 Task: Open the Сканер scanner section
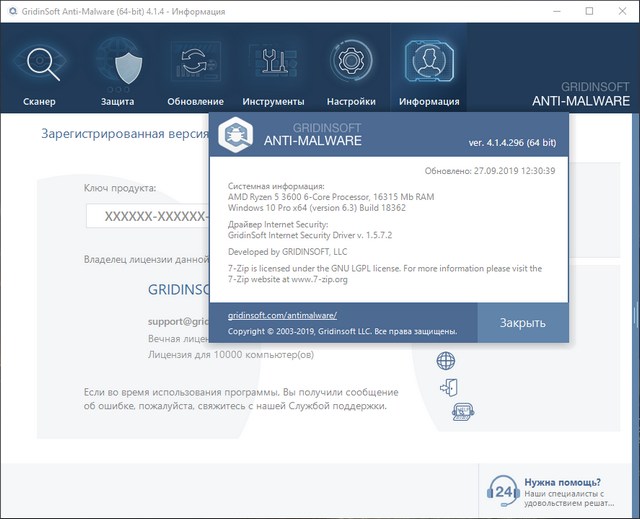point(40,71)
